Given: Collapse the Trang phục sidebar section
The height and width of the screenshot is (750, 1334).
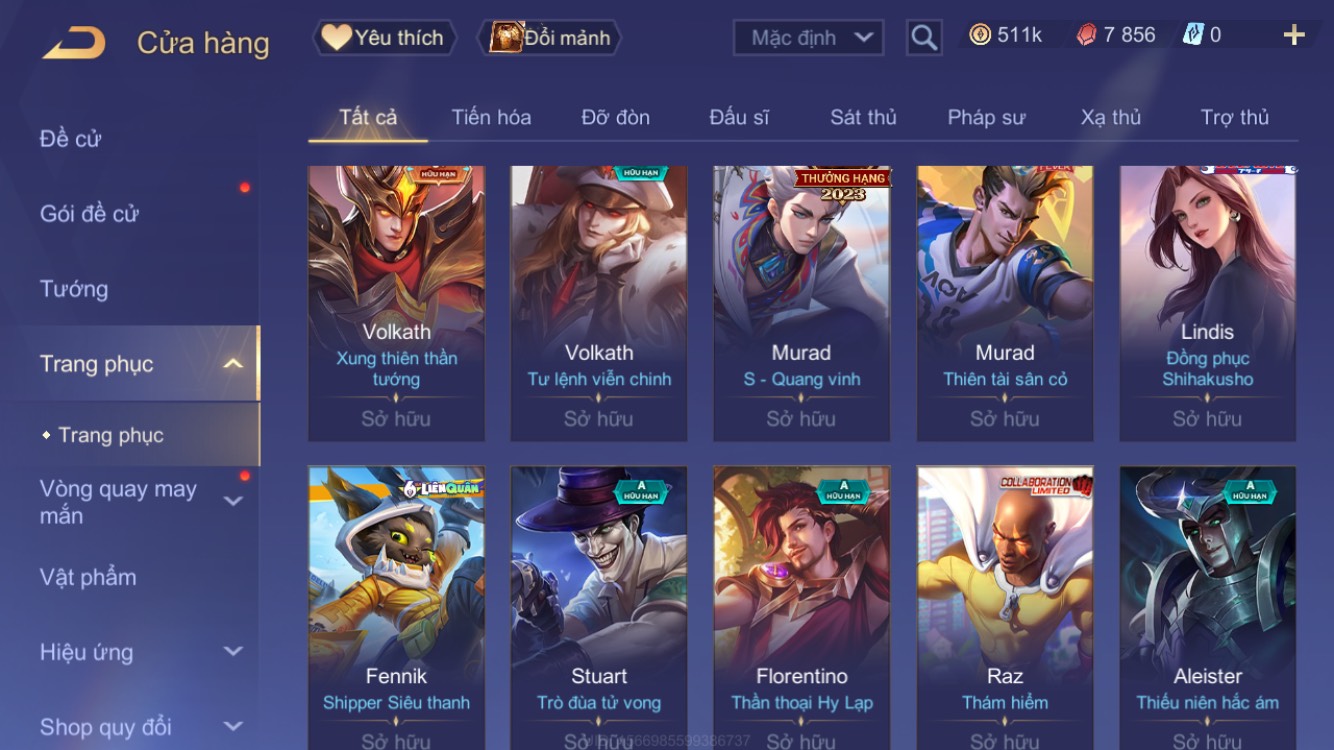Looking at the screenshot, I should point(233,364).
